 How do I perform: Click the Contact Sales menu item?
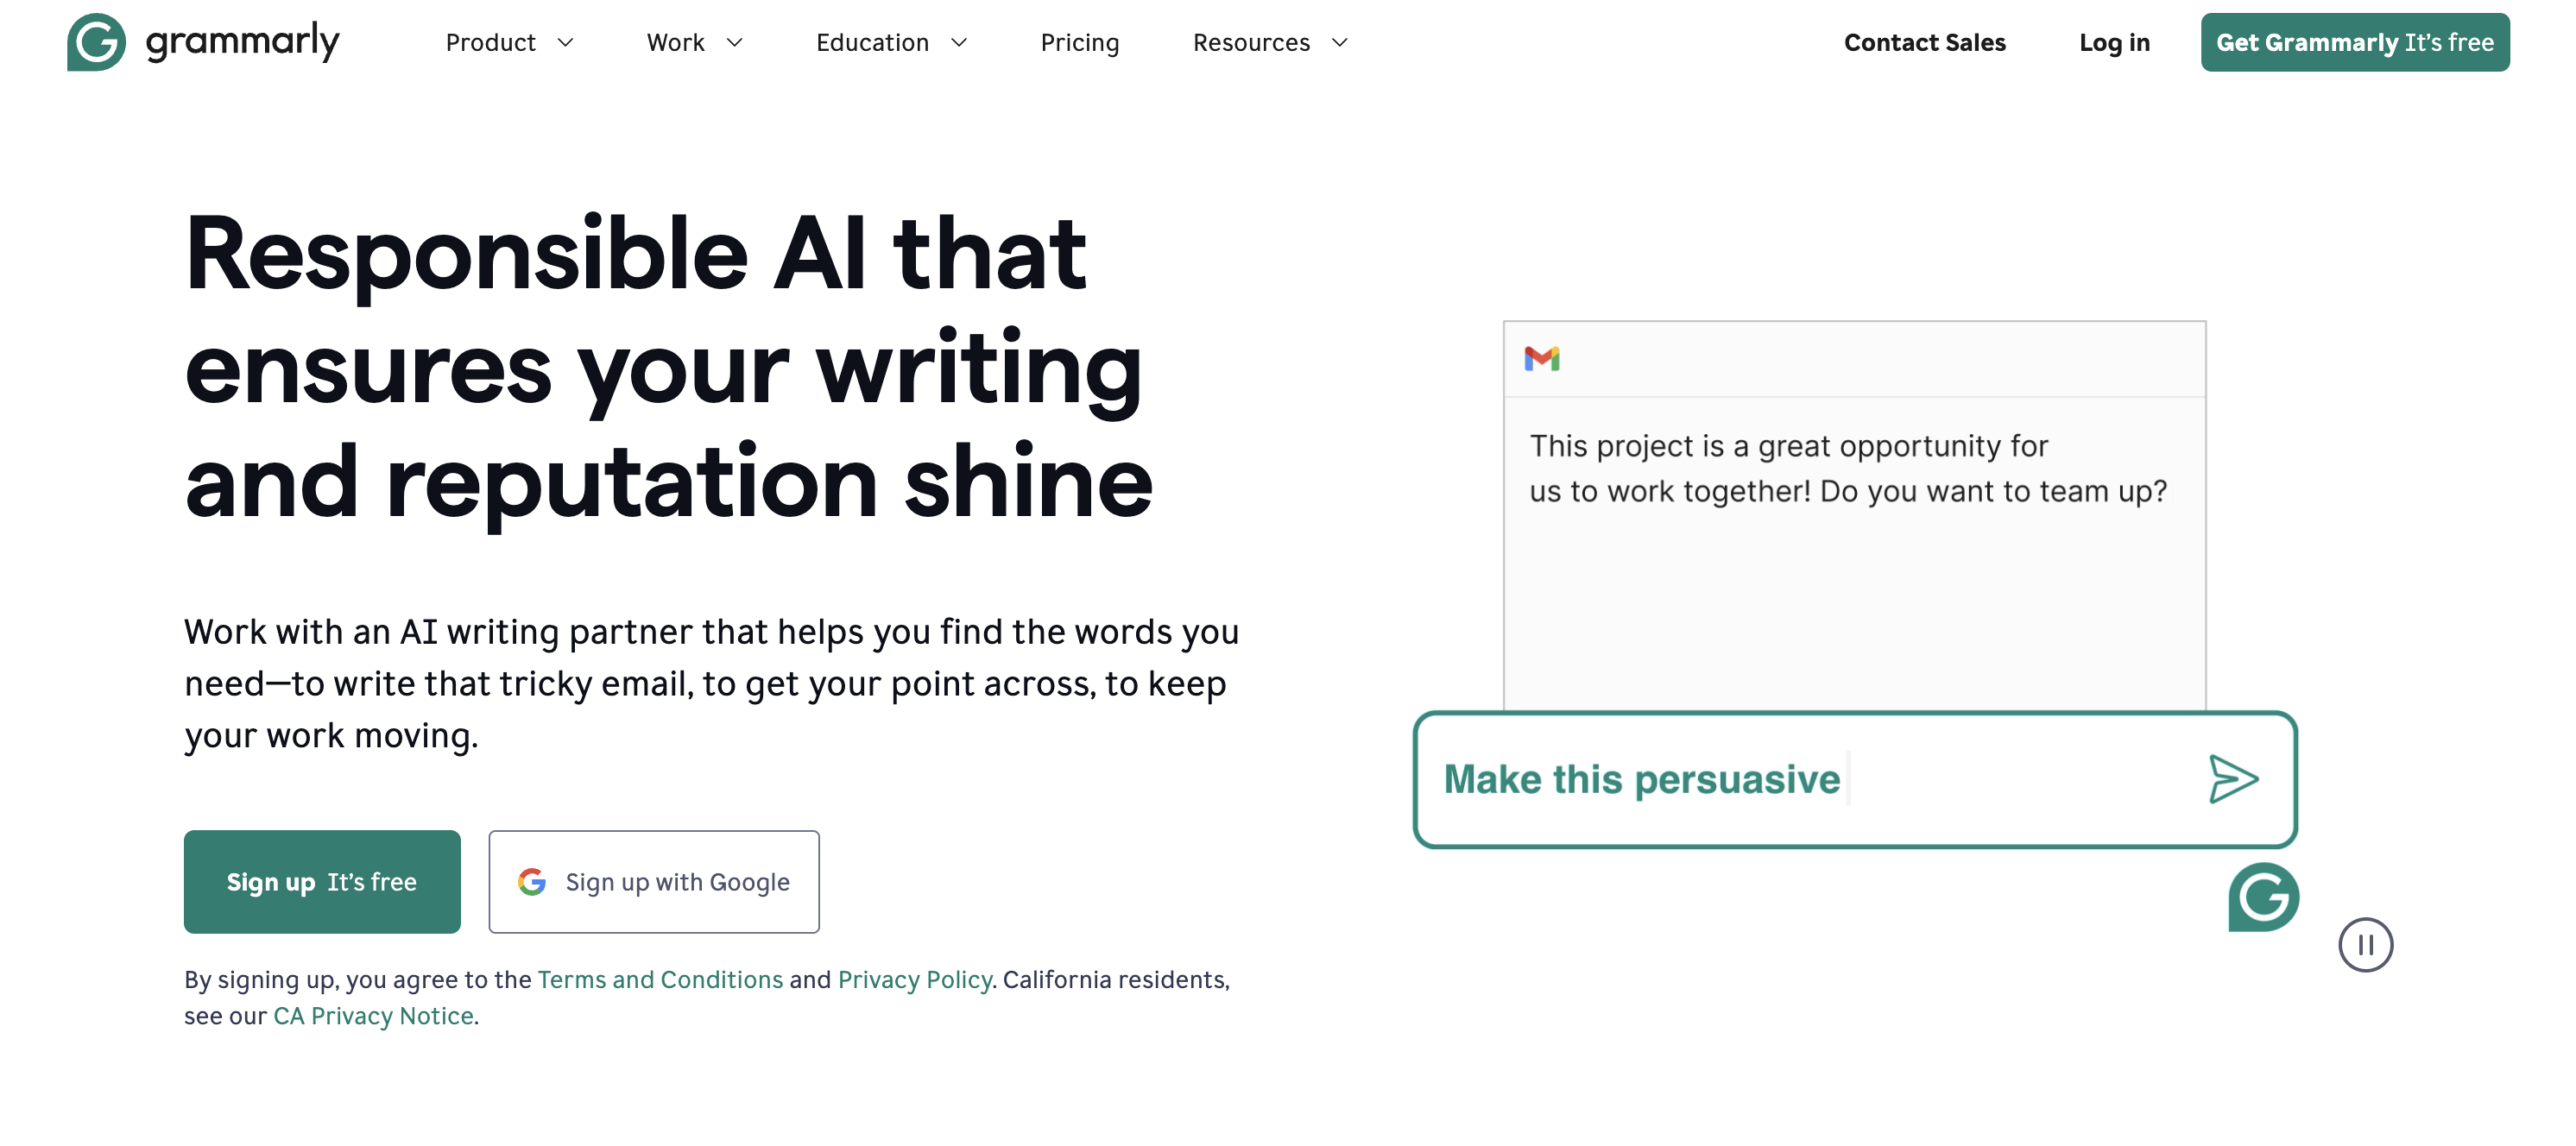[1923, 41]
